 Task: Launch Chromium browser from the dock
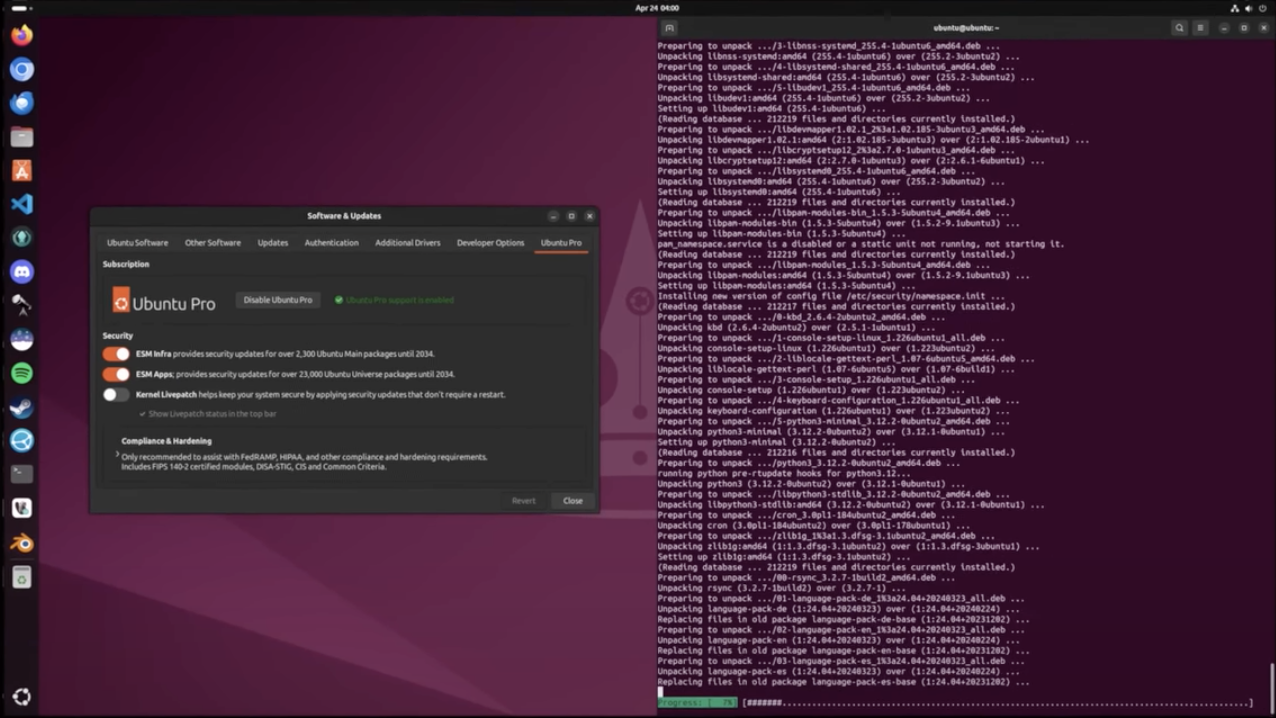[22, 69]
